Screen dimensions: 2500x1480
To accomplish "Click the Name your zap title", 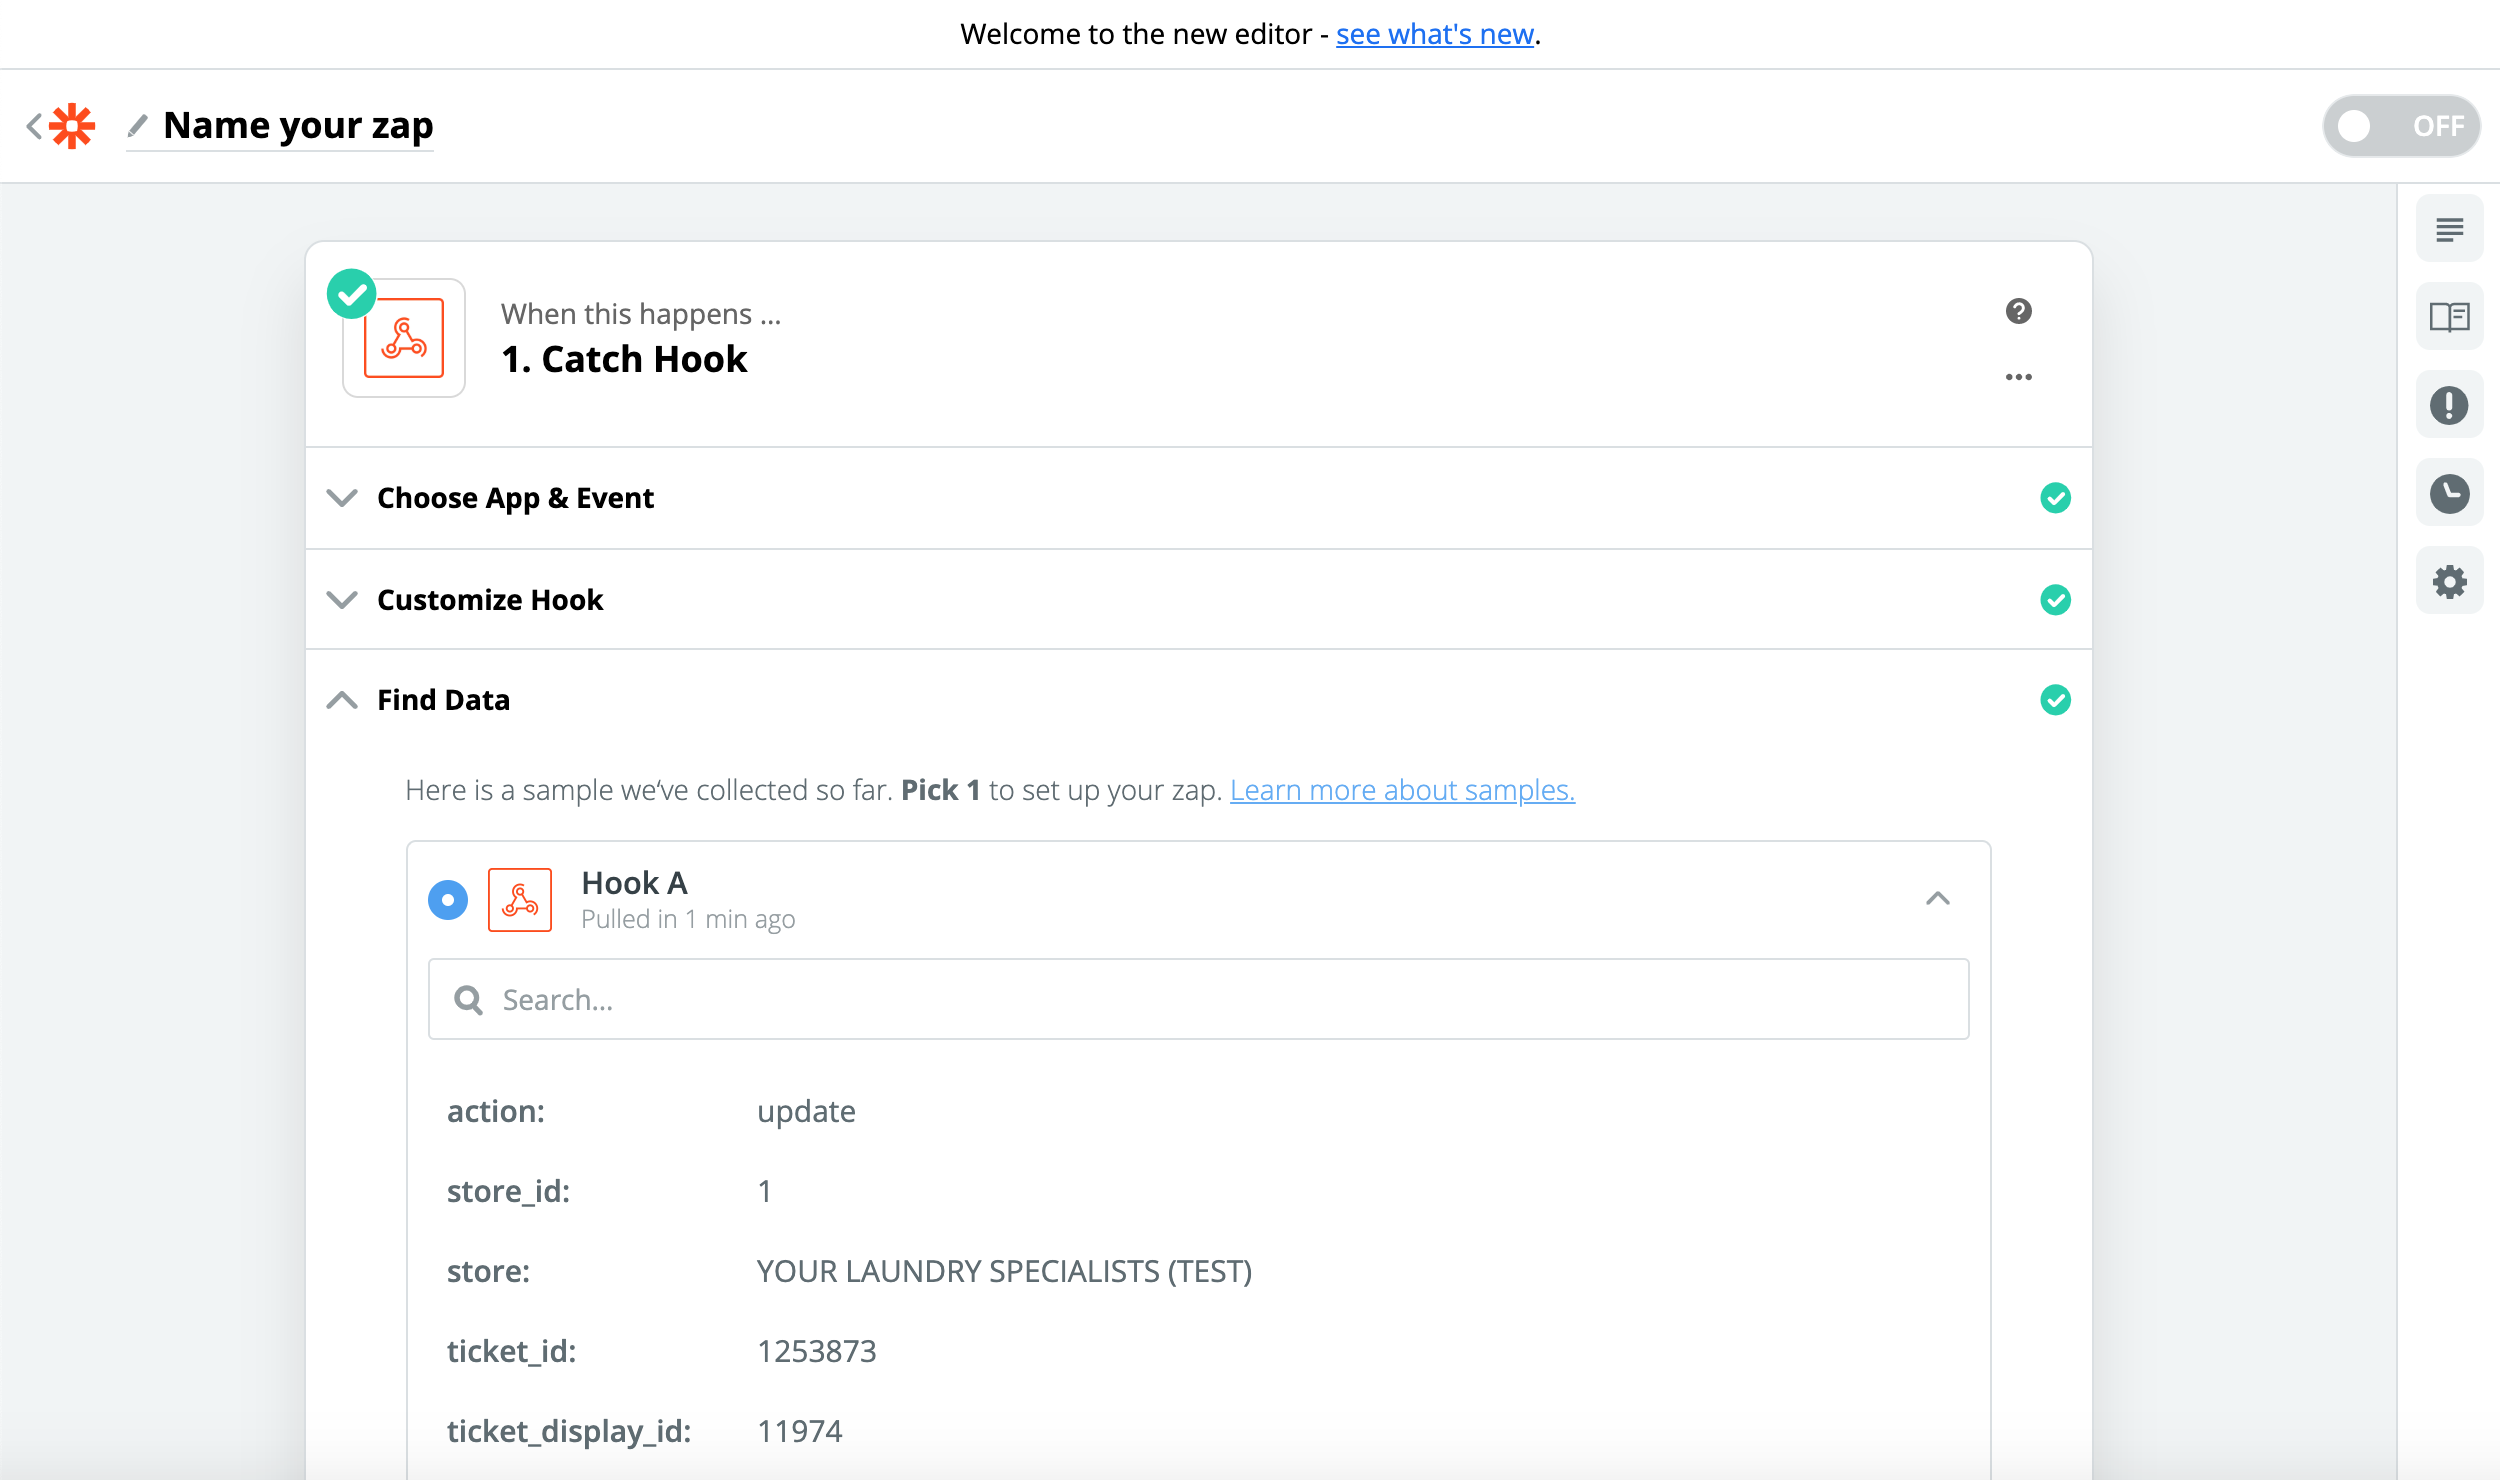I will pos(298,126).
